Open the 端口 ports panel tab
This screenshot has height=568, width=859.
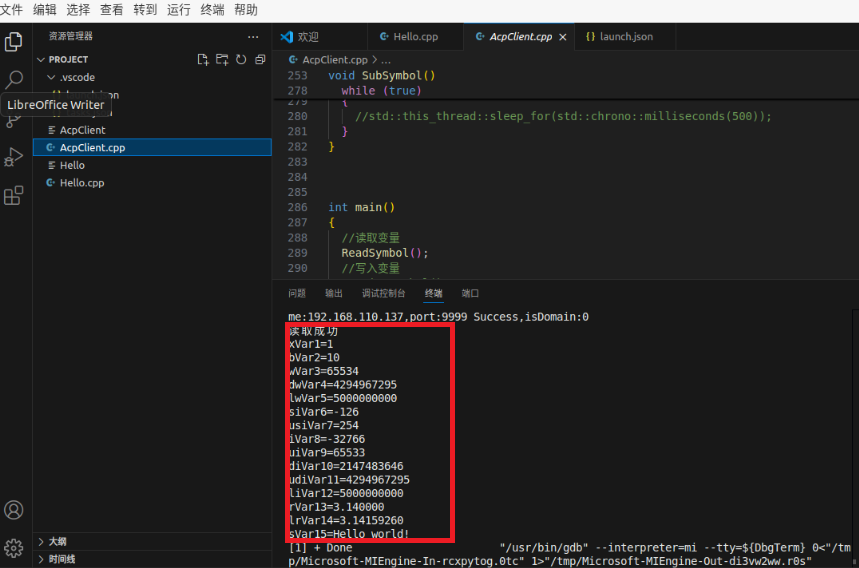pyautogui.click(x=470, y=294)
